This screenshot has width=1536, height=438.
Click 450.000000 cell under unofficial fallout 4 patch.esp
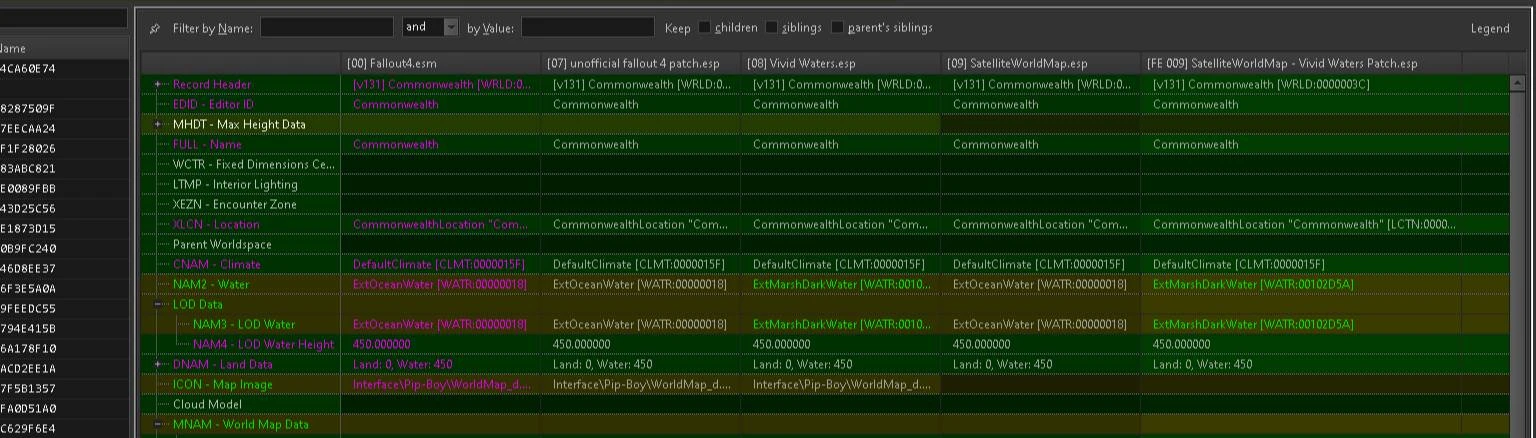(641, 344)
